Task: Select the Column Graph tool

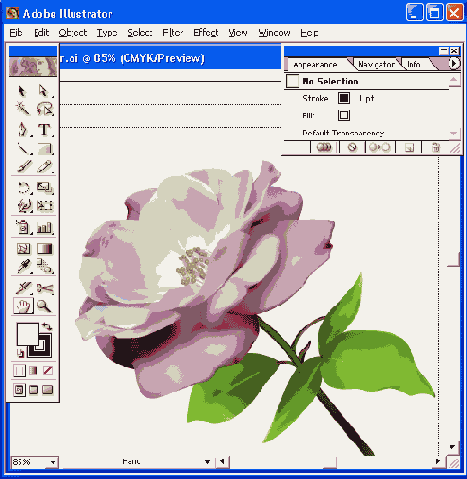Action: tap(44, 227)
